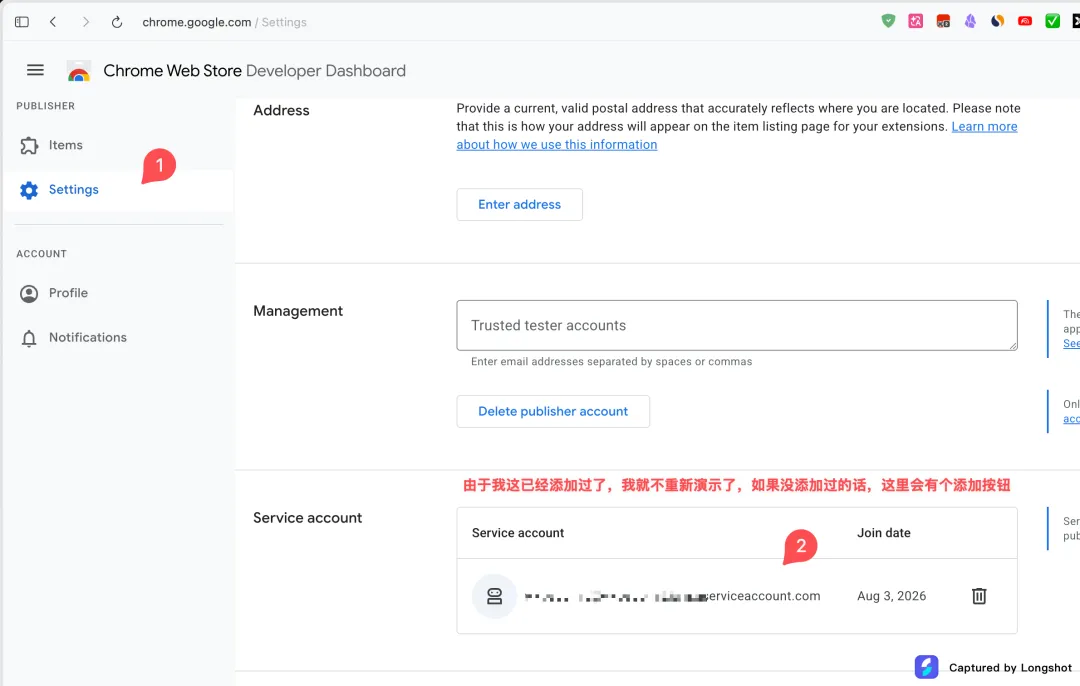The image size is (1080, 686).
Task: Click the Management section heading
Action: (298, 311)
